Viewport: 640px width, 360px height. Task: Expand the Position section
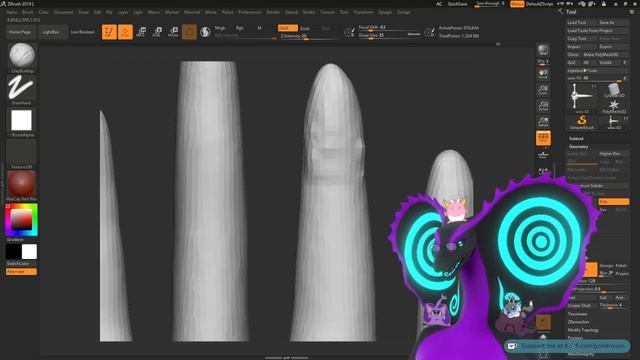coord(575,338)
